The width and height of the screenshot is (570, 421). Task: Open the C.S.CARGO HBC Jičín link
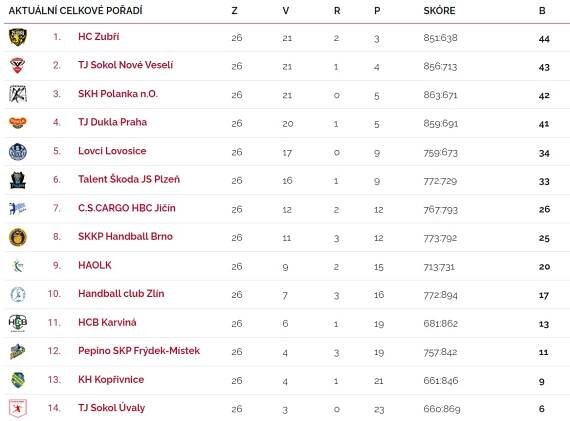pos(127,208)
